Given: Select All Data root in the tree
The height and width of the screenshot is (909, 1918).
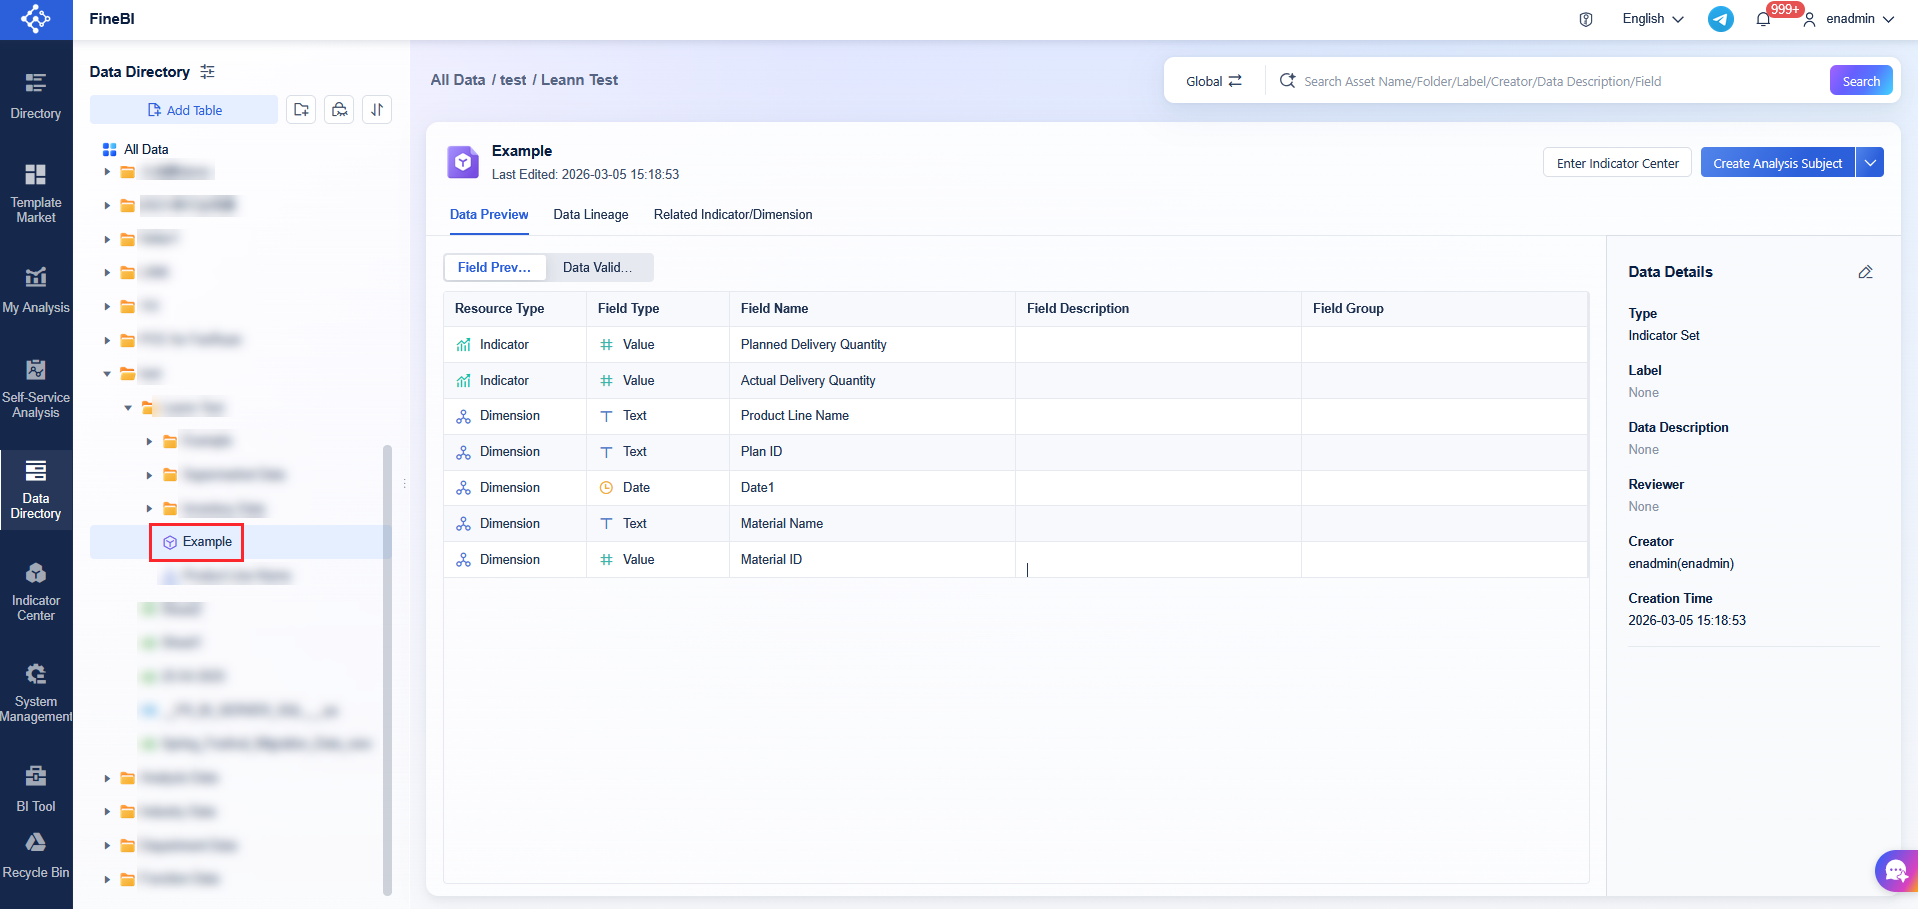Looking at the screenshot, I should pos(146,149).
